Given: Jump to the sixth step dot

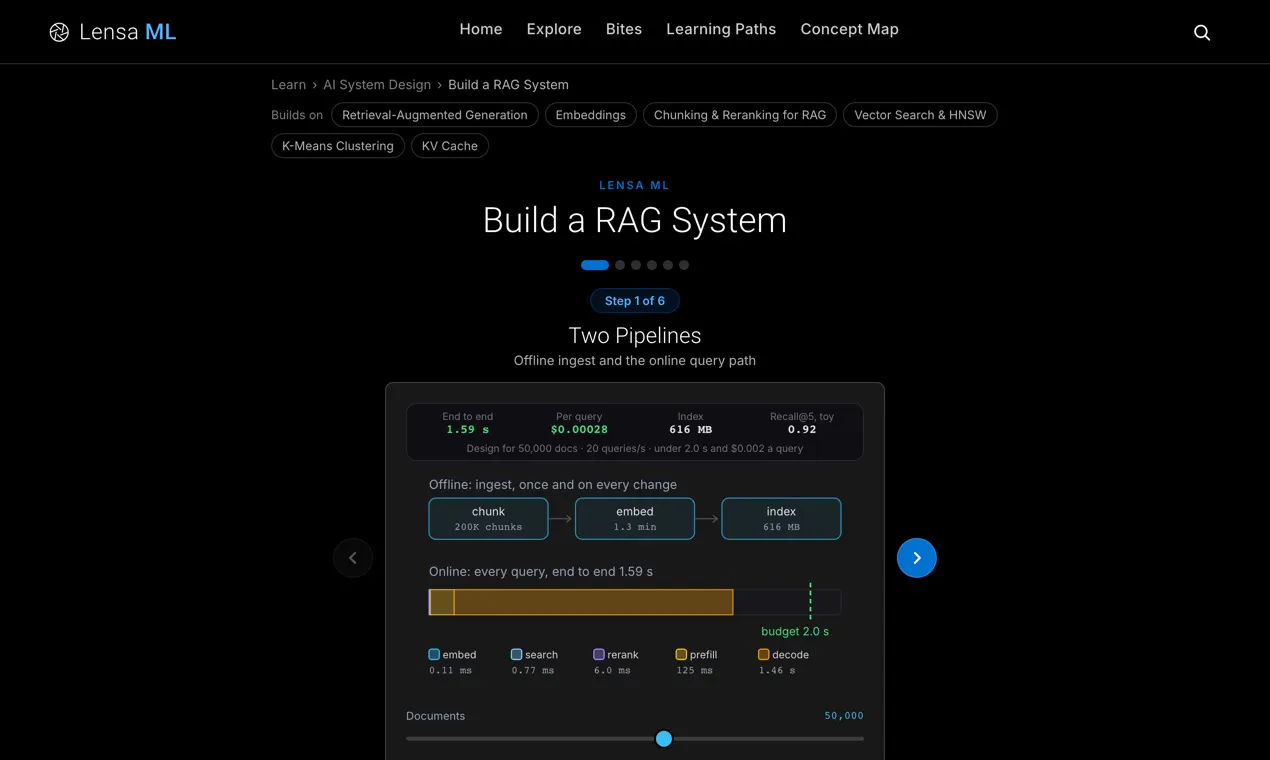Looking at the screenshot, I should tap(684, 265).
